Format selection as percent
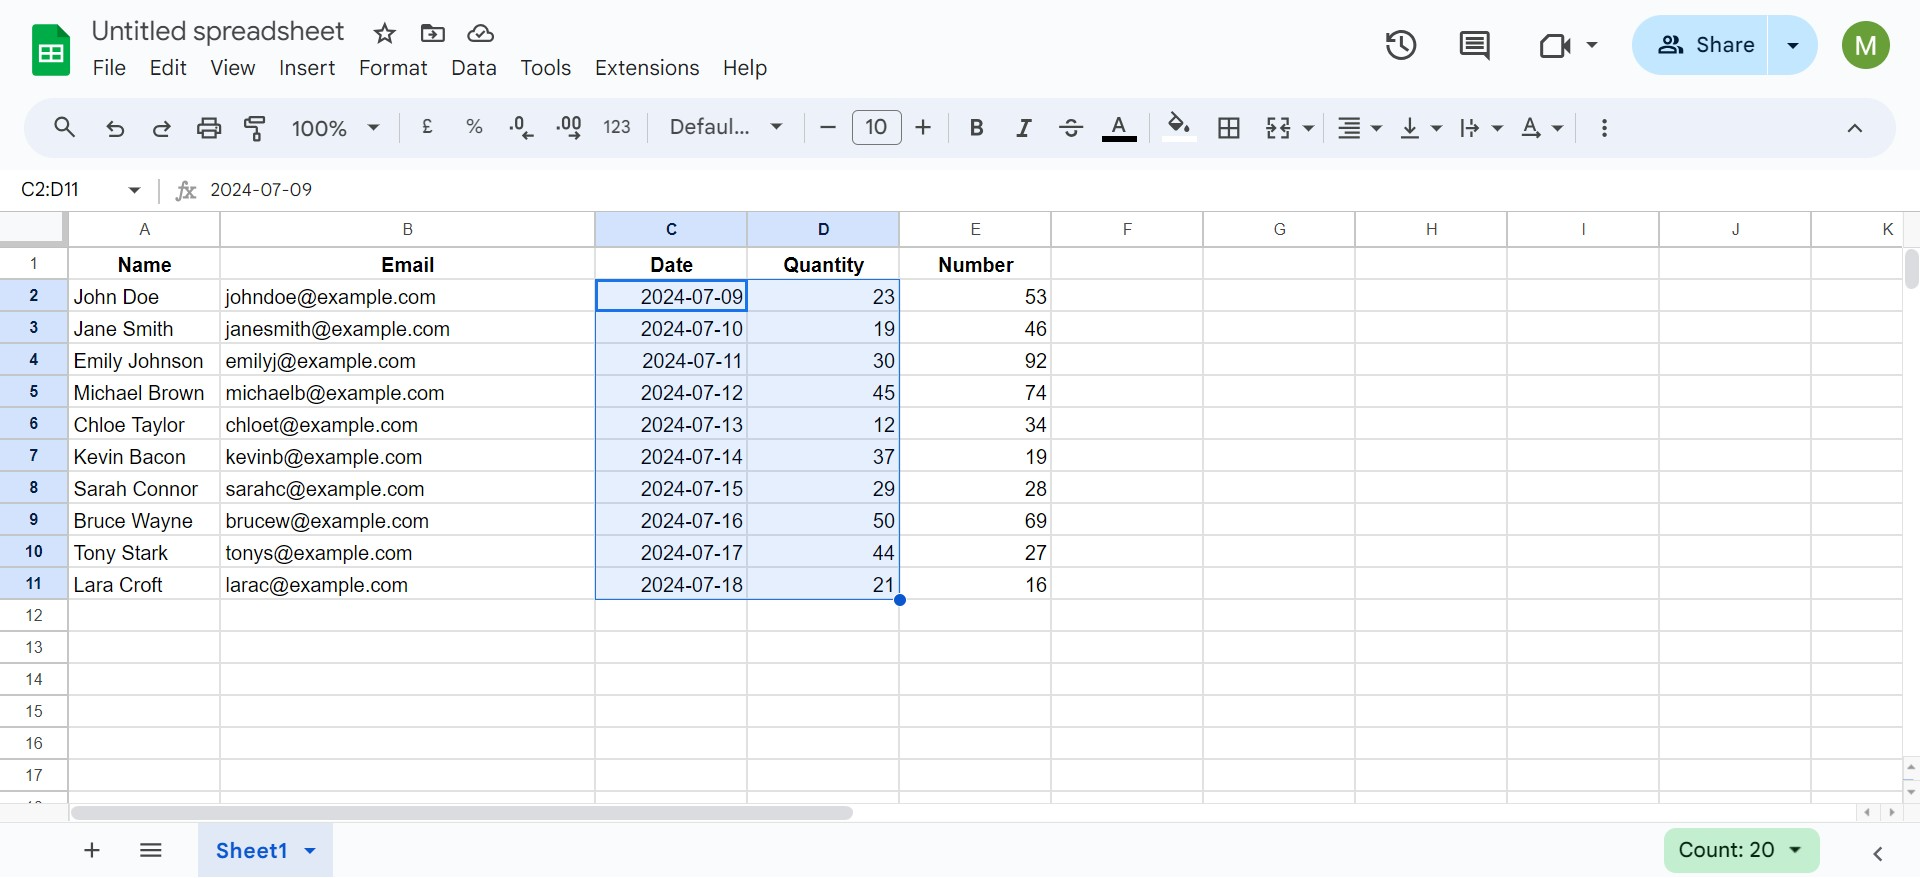 pos(474,127)
